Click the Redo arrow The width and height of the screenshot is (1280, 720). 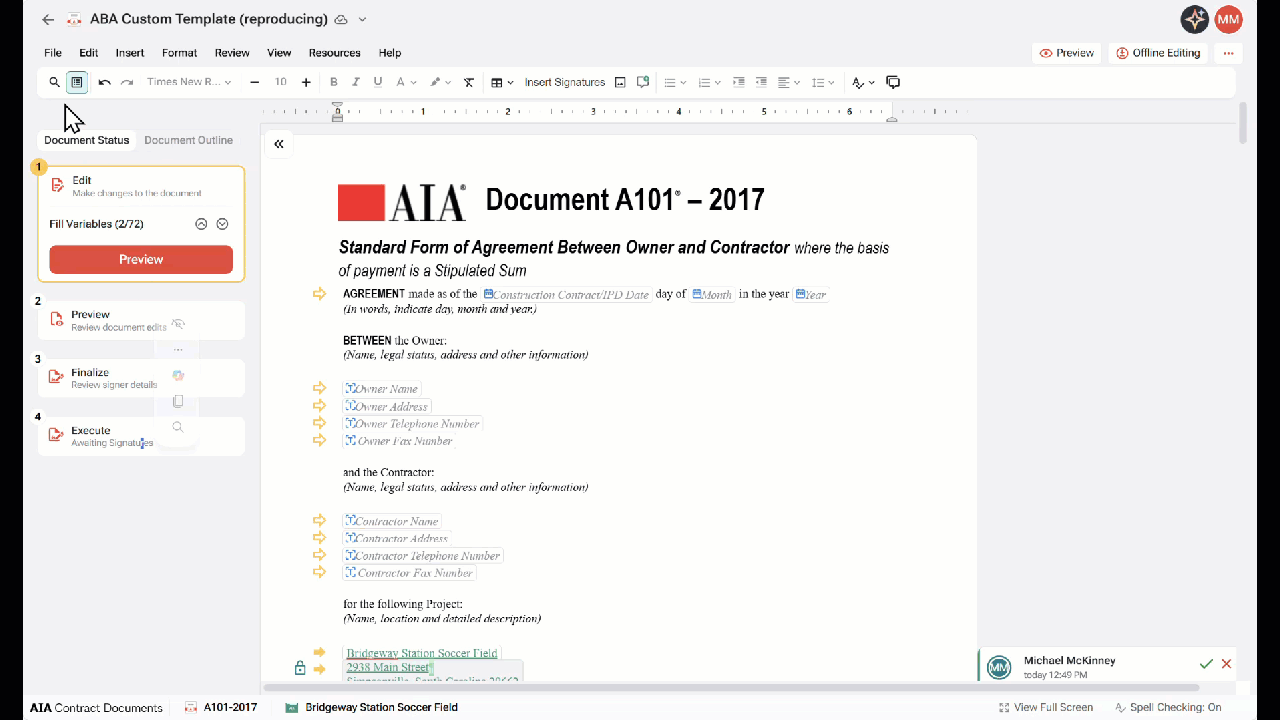(x=127, y=82)
